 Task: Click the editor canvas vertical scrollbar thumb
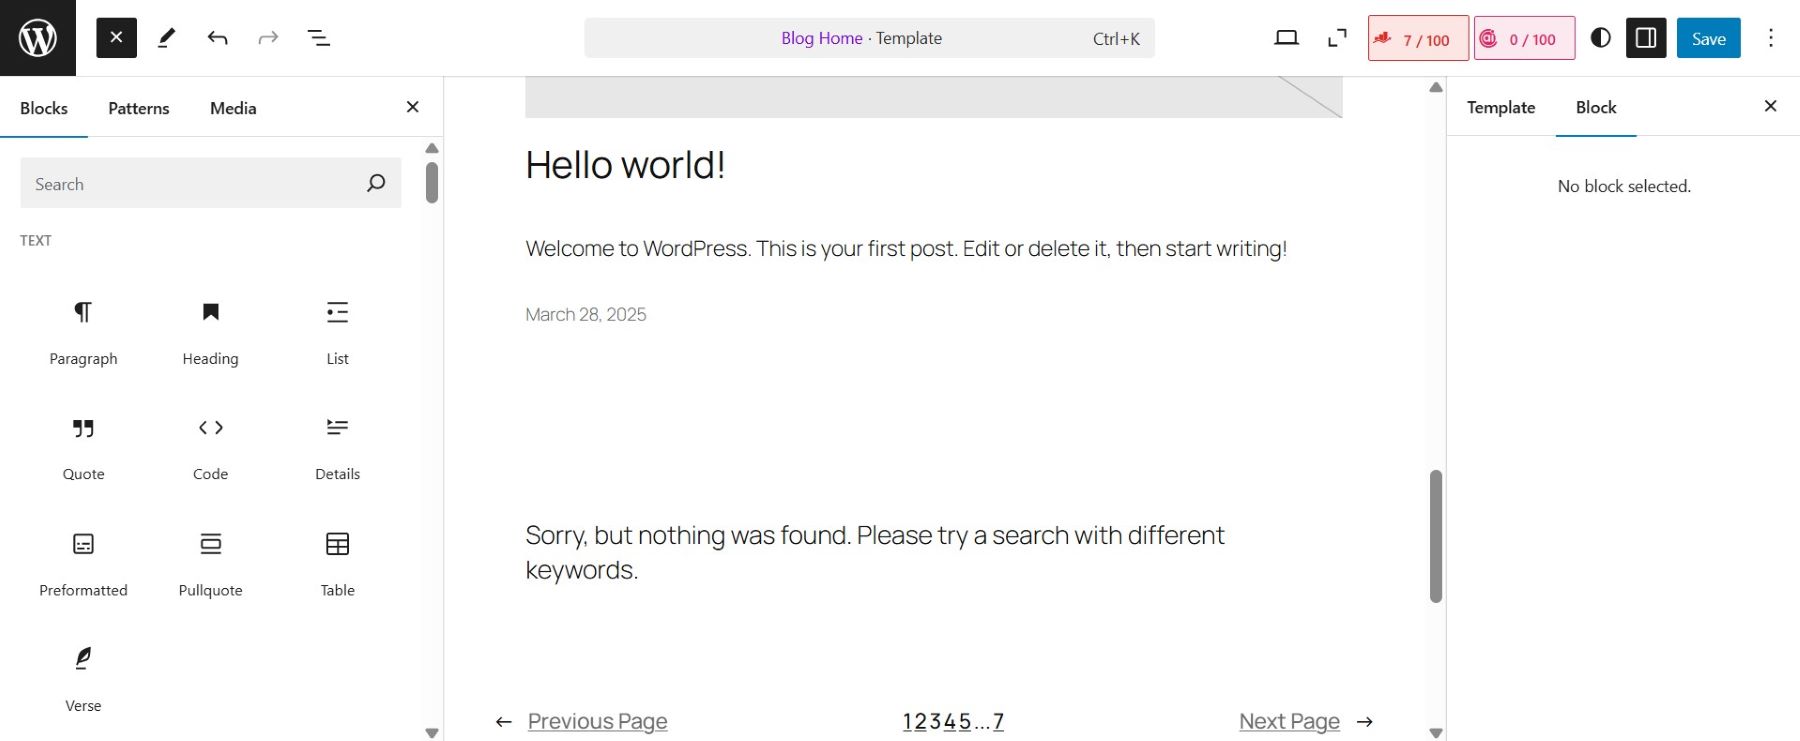click(x=1435, y=536)
